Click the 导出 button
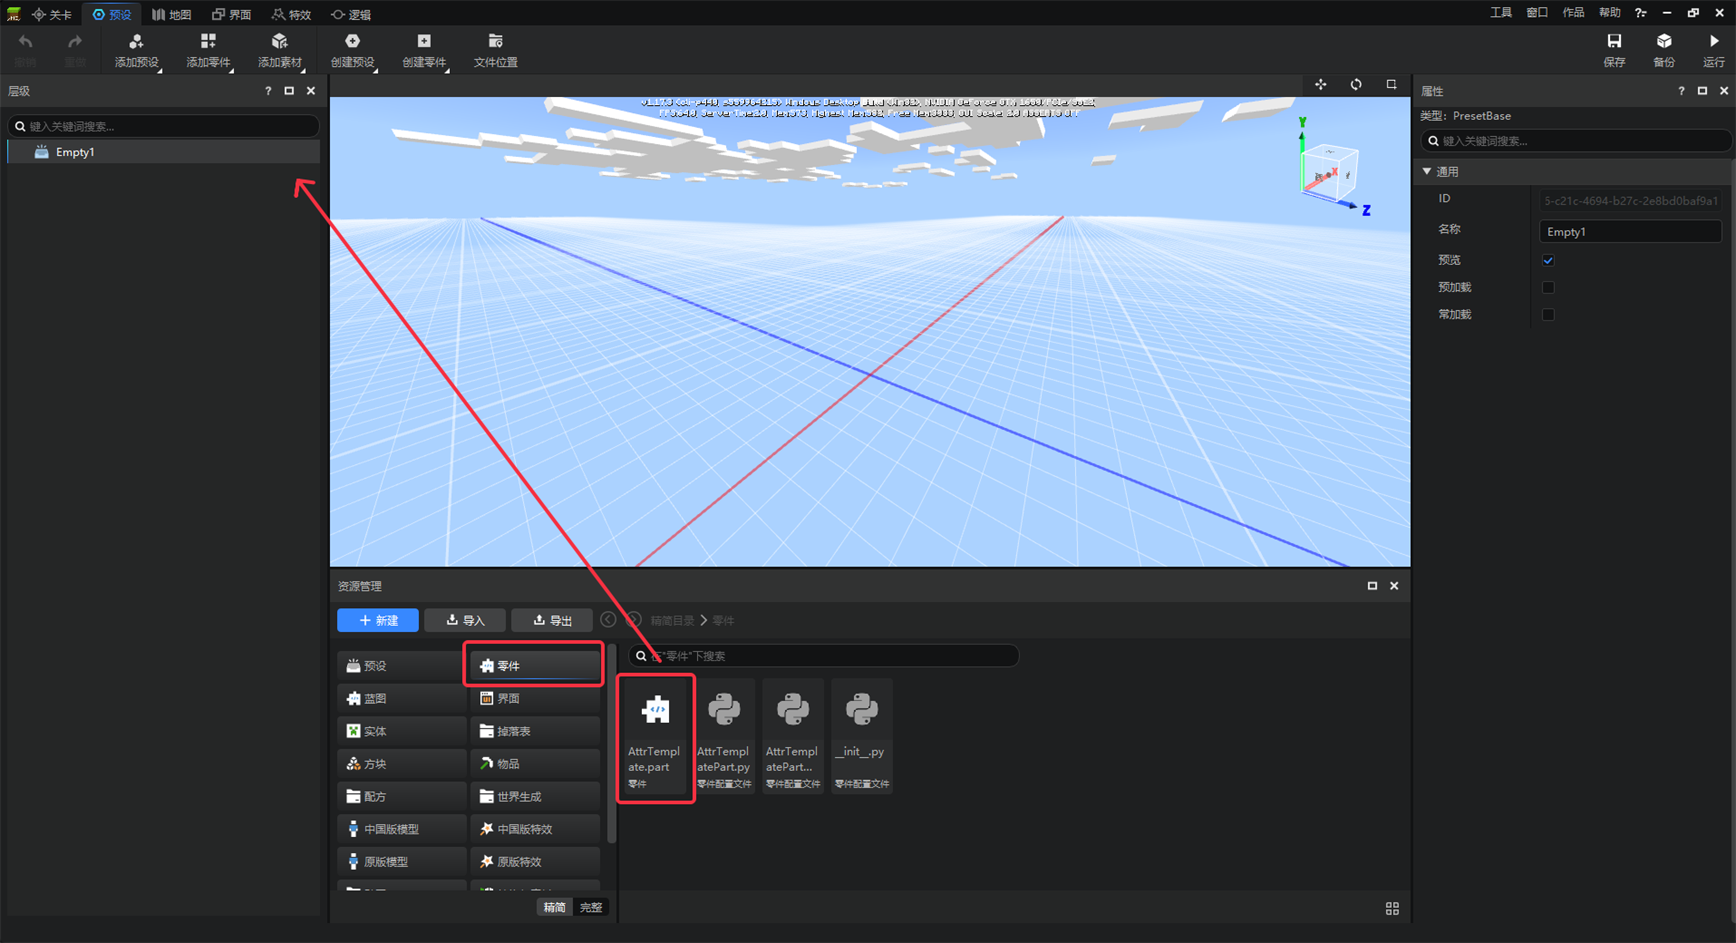This screenshot has height=943, width=1736. (552, 620)
